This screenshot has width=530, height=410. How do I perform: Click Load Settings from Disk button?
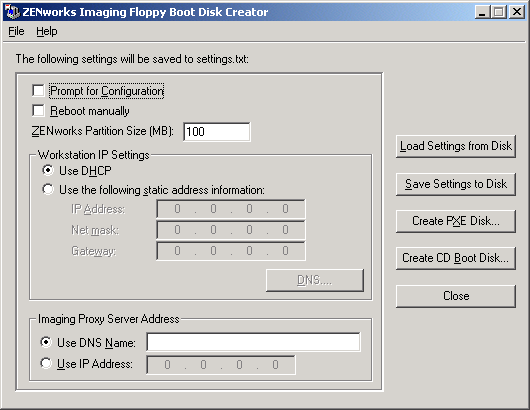(x=456, y=146)
